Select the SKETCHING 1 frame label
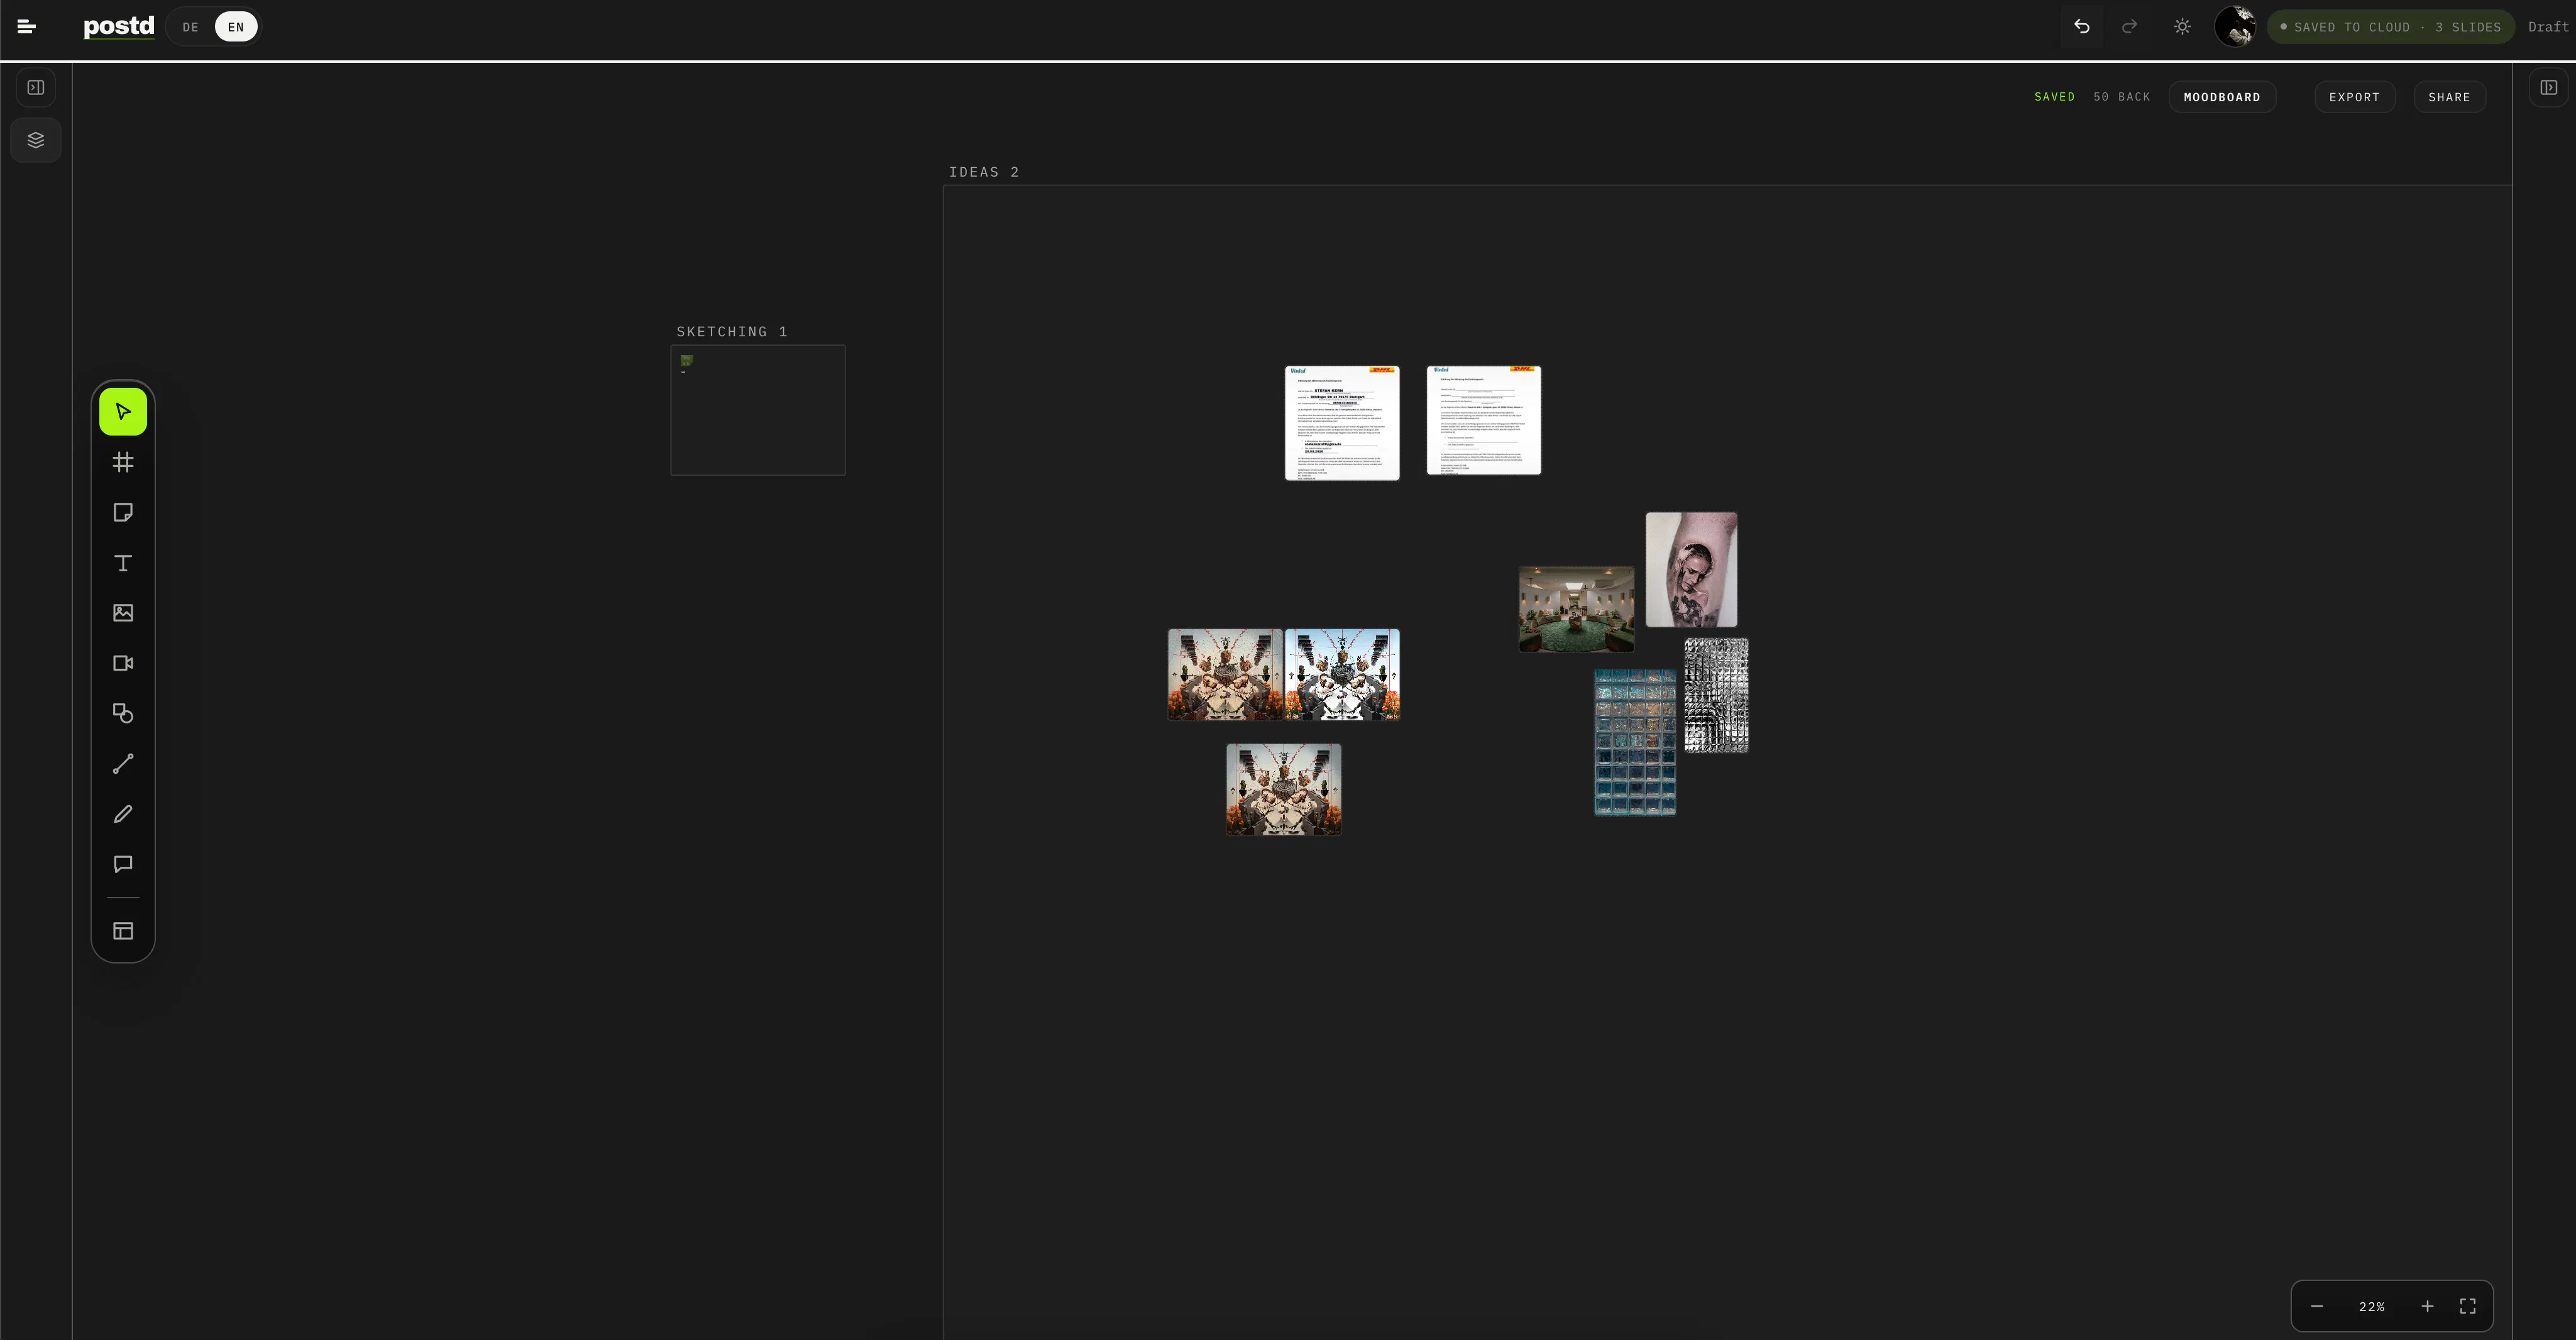Screen dimensions: 2576x1340 tap(732, 331)
